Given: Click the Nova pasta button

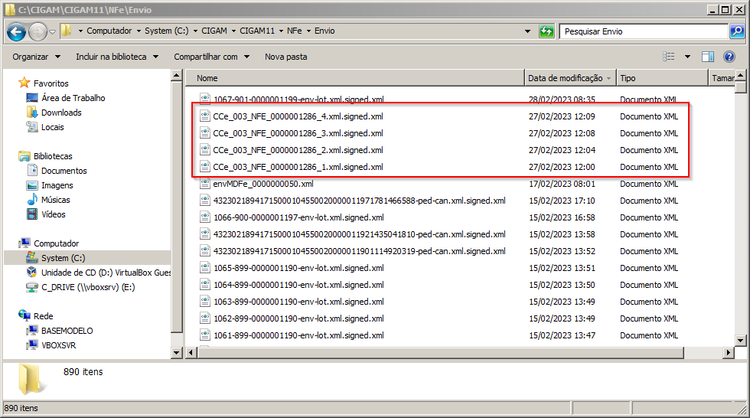Looking at the screenshot, I should 286,57.
